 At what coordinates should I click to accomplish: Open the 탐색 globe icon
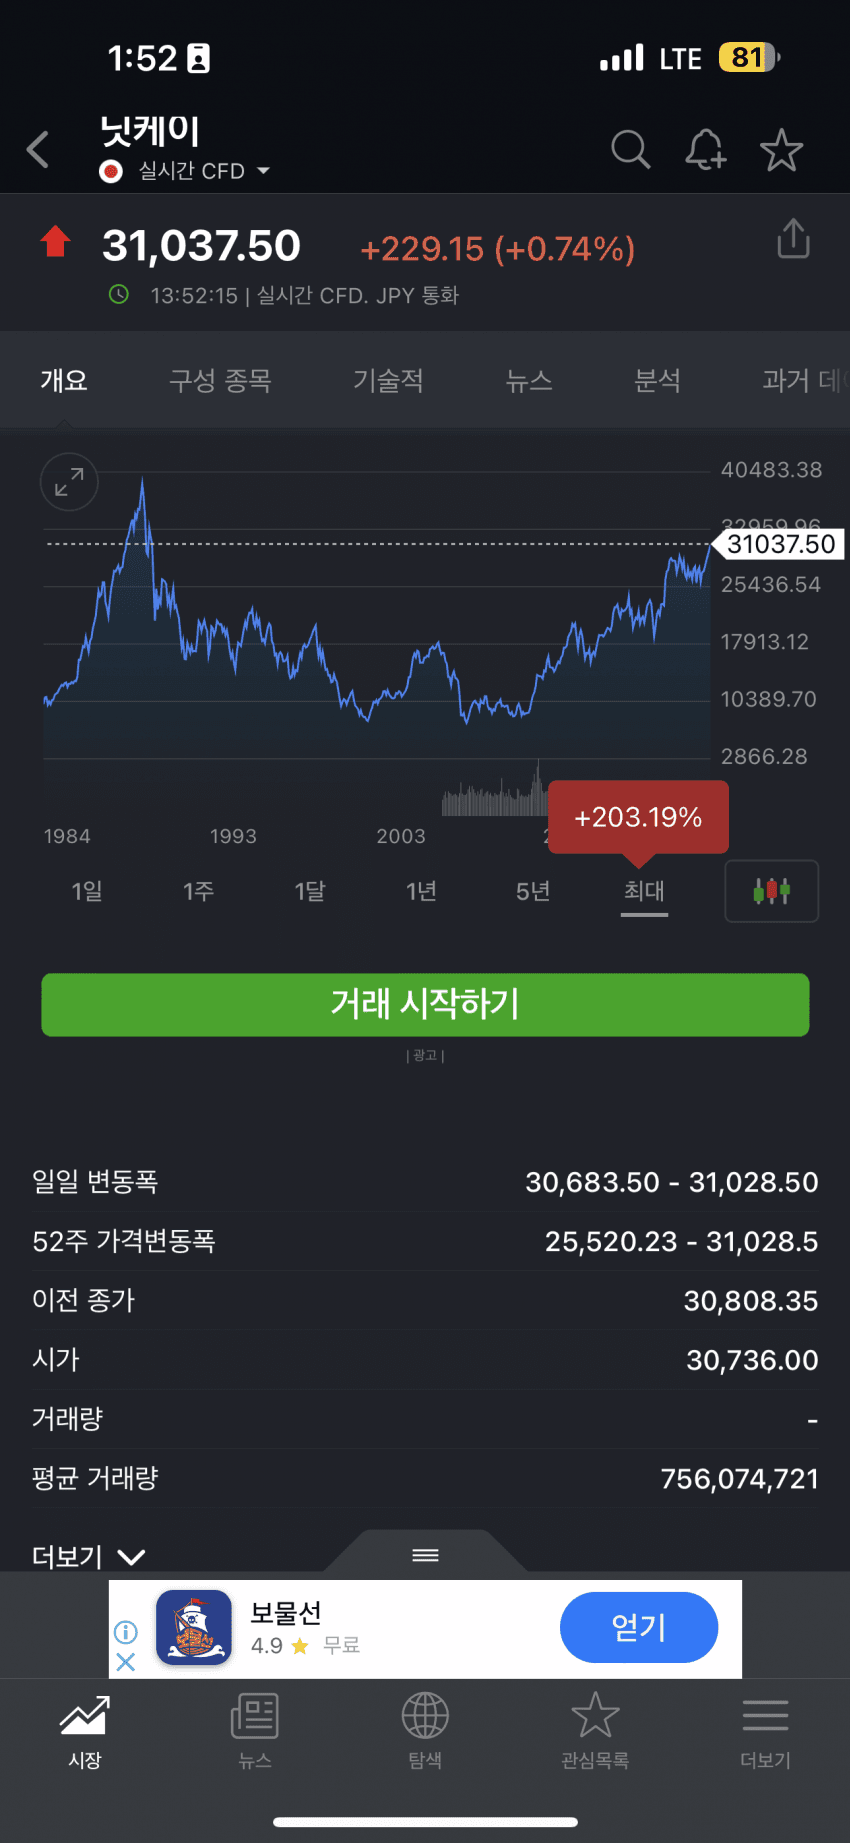[425, 1730]
